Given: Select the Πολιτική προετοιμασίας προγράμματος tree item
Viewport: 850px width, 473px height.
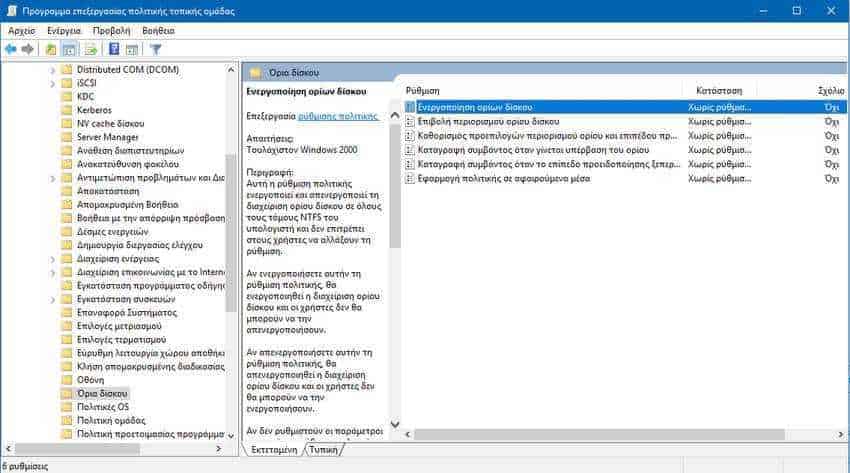Looking at the screenshot, I should [150, 434].
